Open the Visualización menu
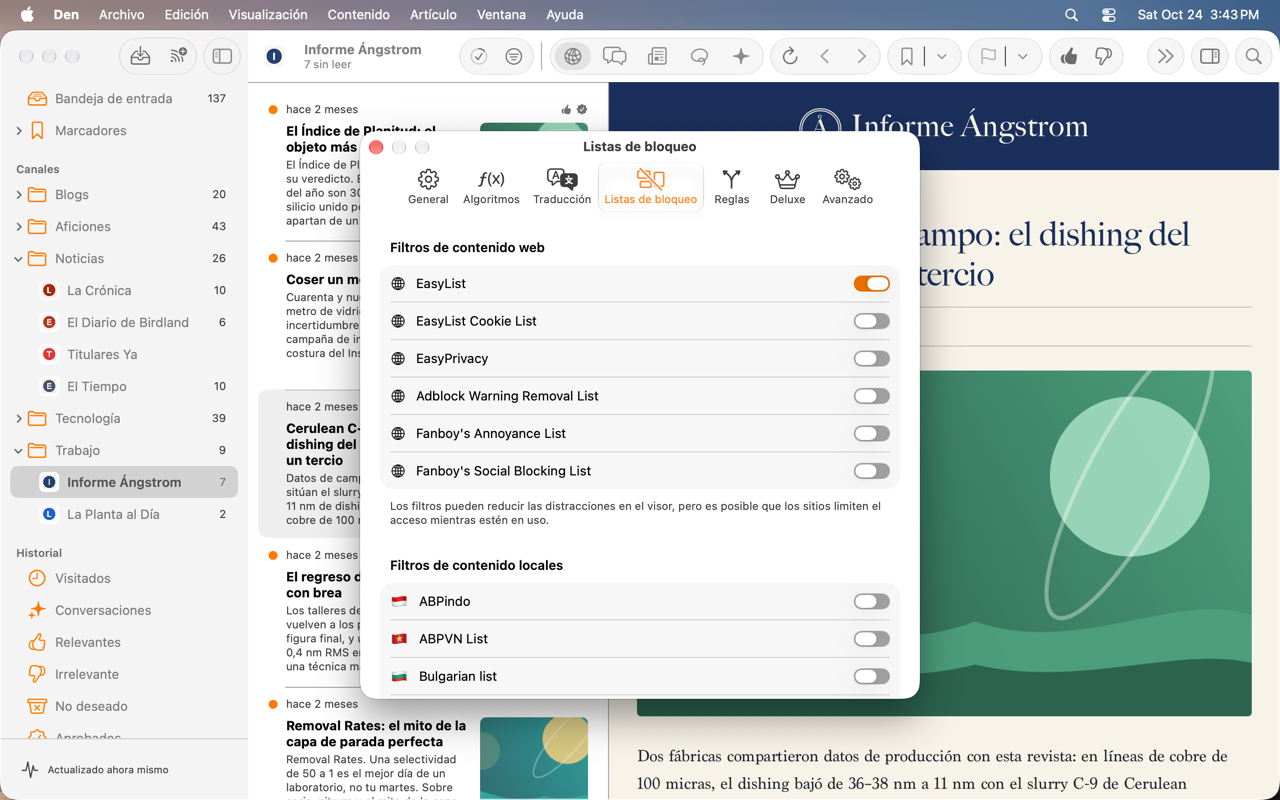This screenshot has width=1280, height=800. tap(268, 15)
